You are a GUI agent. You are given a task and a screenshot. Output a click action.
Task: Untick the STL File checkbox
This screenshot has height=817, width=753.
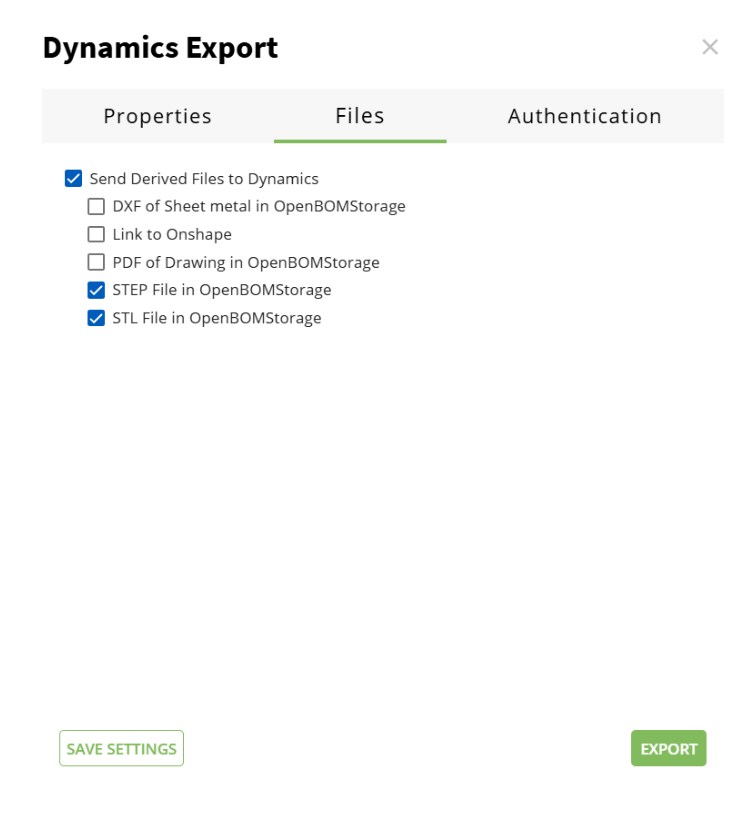pos(96,319)
